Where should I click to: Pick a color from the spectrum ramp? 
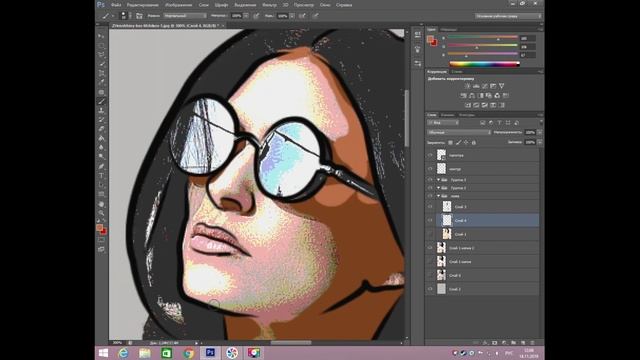pos(484,64)
